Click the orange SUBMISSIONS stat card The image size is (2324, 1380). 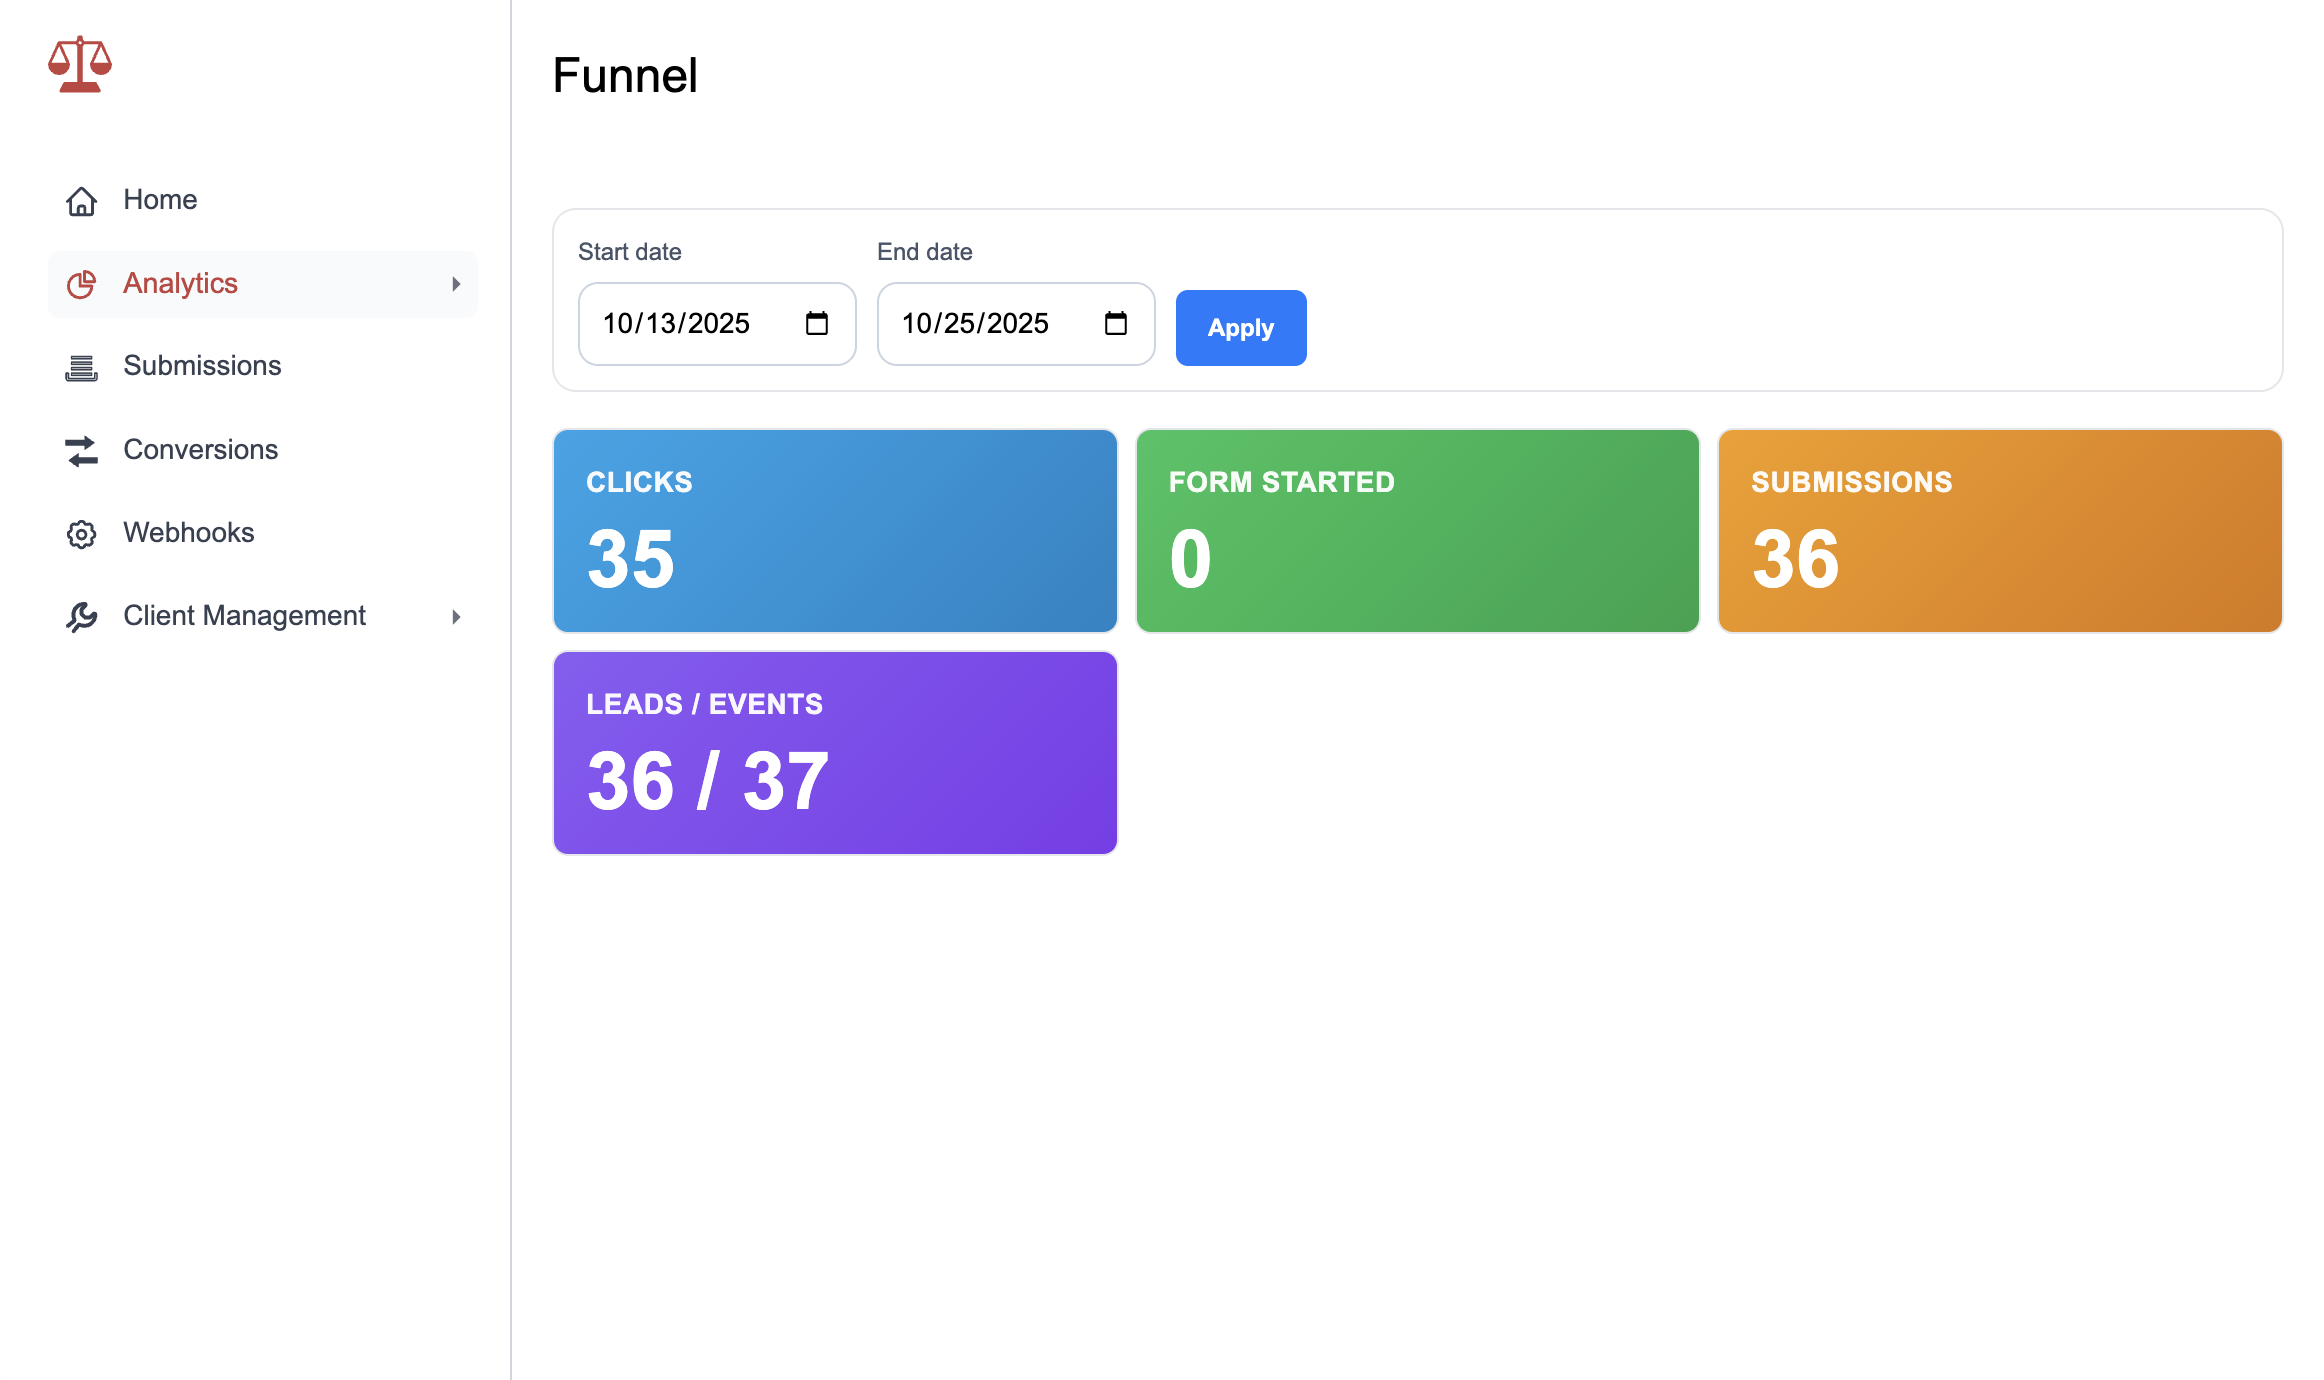(x=2000, y=531)
